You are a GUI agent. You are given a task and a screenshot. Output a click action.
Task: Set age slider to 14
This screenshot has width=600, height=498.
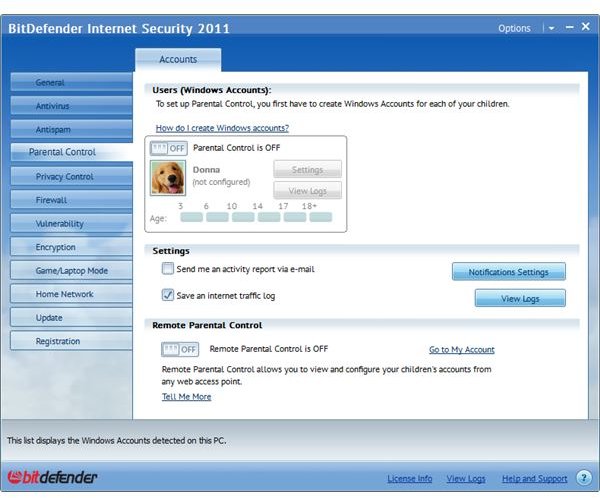point(269,217)
